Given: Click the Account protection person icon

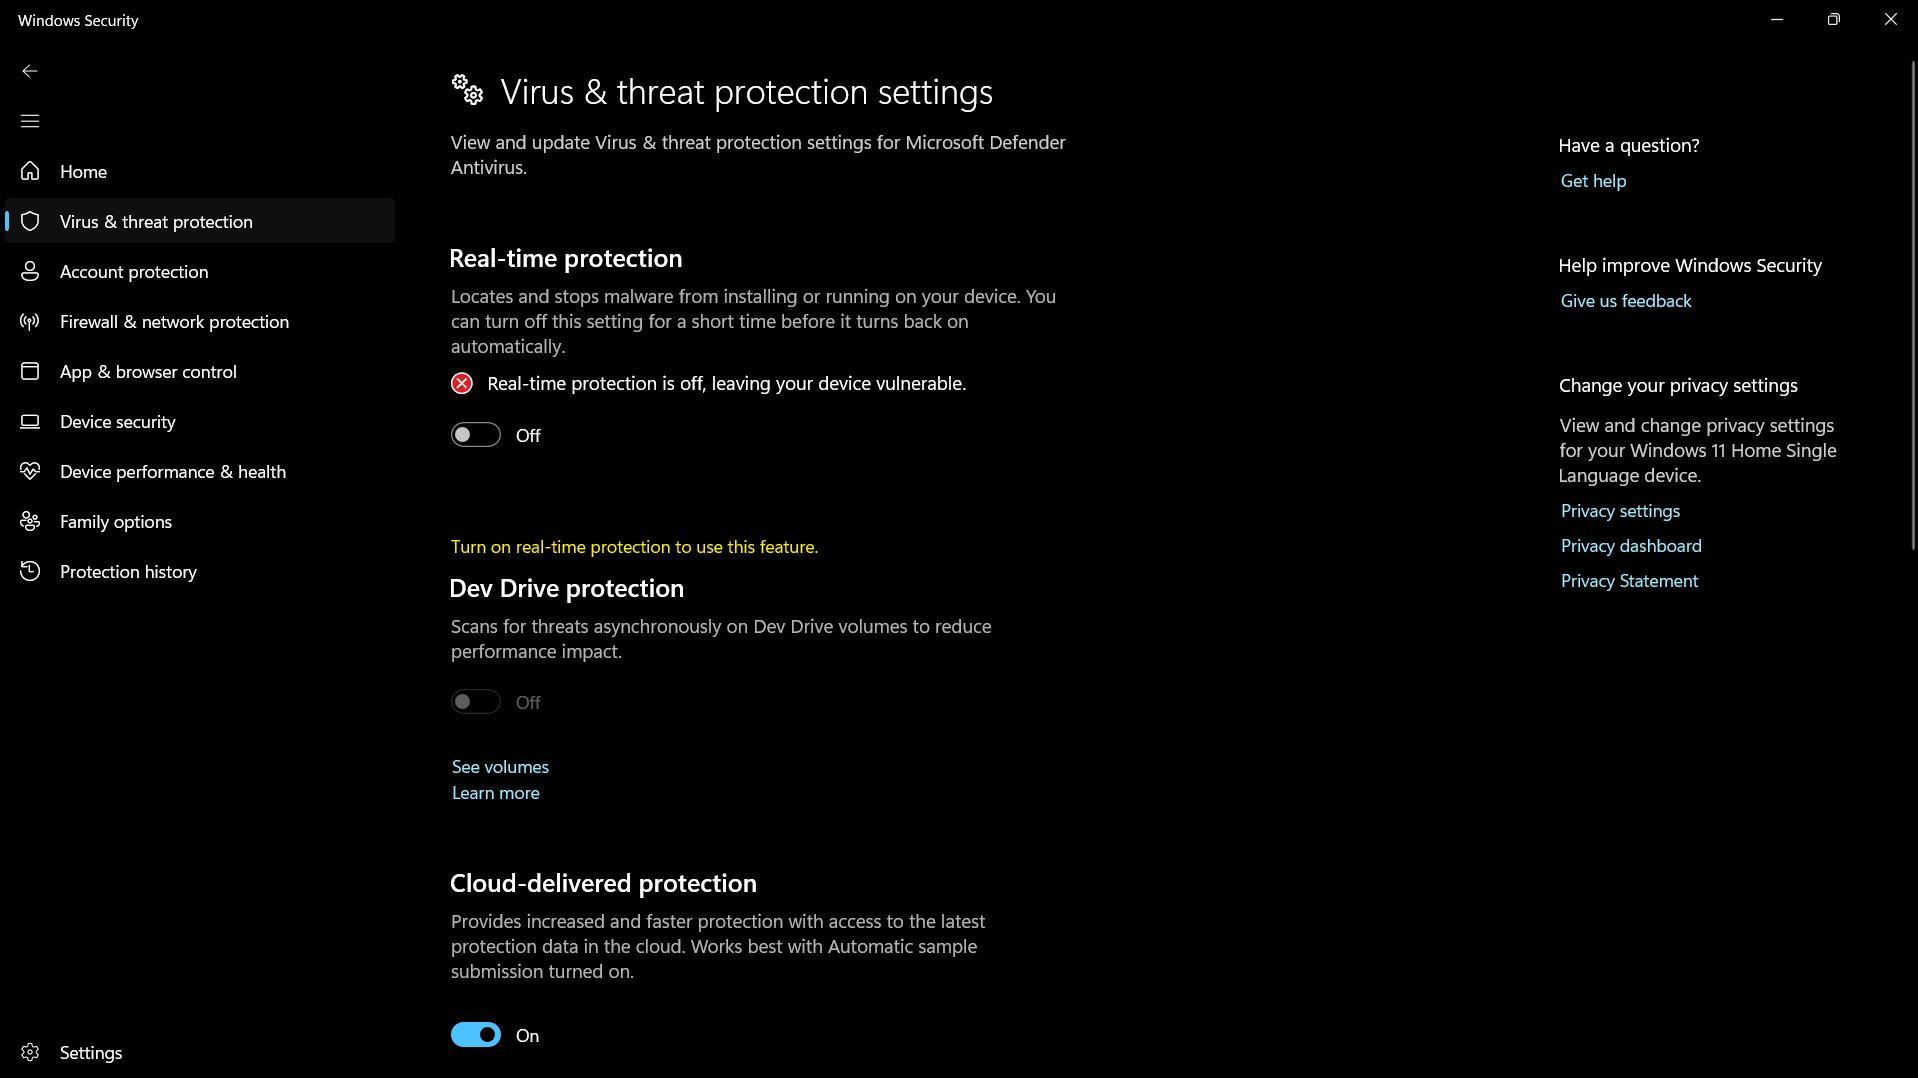Looking at the screenshot, I should pyautogui.click(x=30, y=271).
